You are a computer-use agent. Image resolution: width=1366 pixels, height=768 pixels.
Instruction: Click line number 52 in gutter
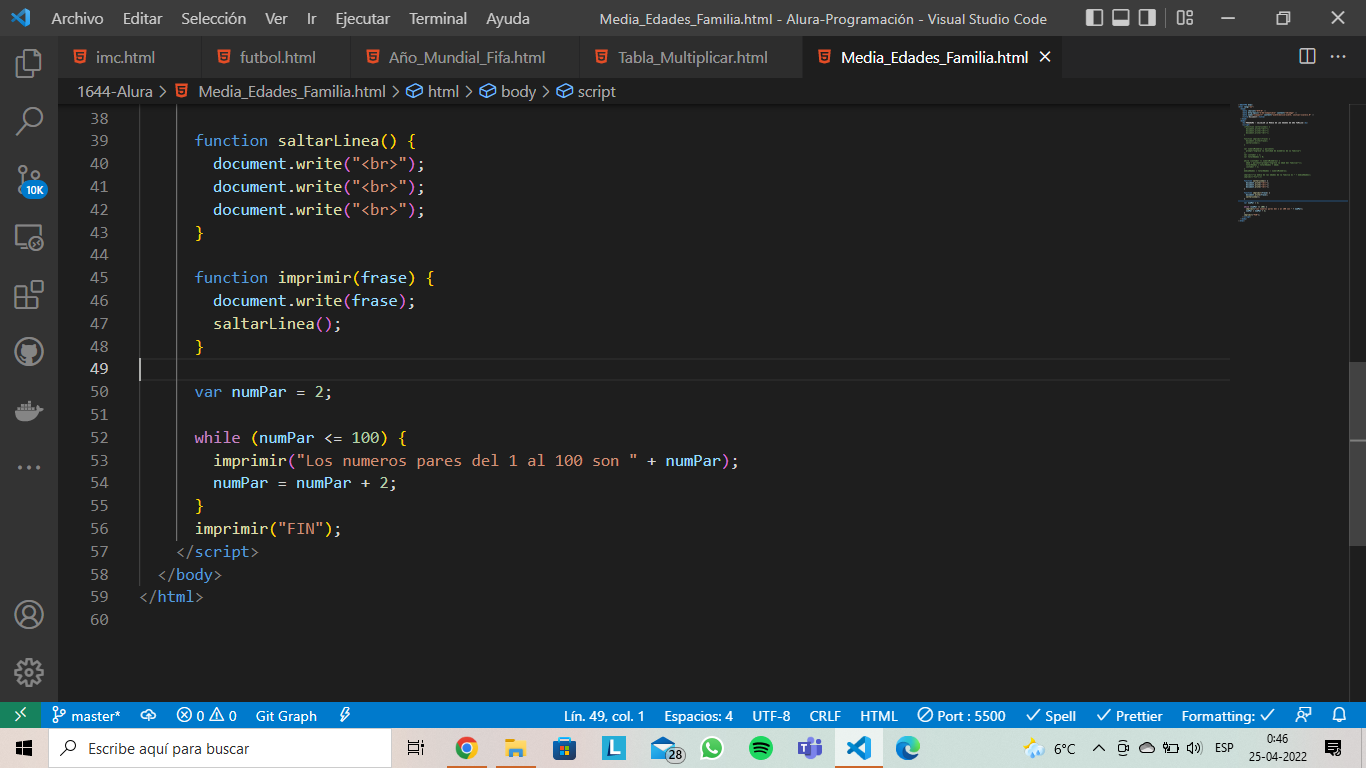click(99, 437)
